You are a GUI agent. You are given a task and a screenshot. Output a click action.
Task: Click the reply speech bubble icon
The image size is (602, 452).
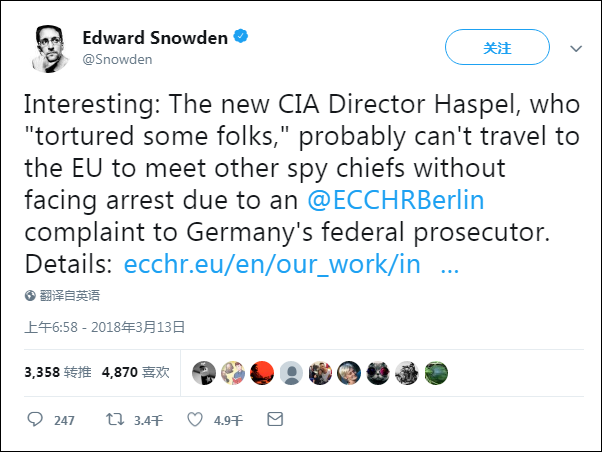point(35,420)
